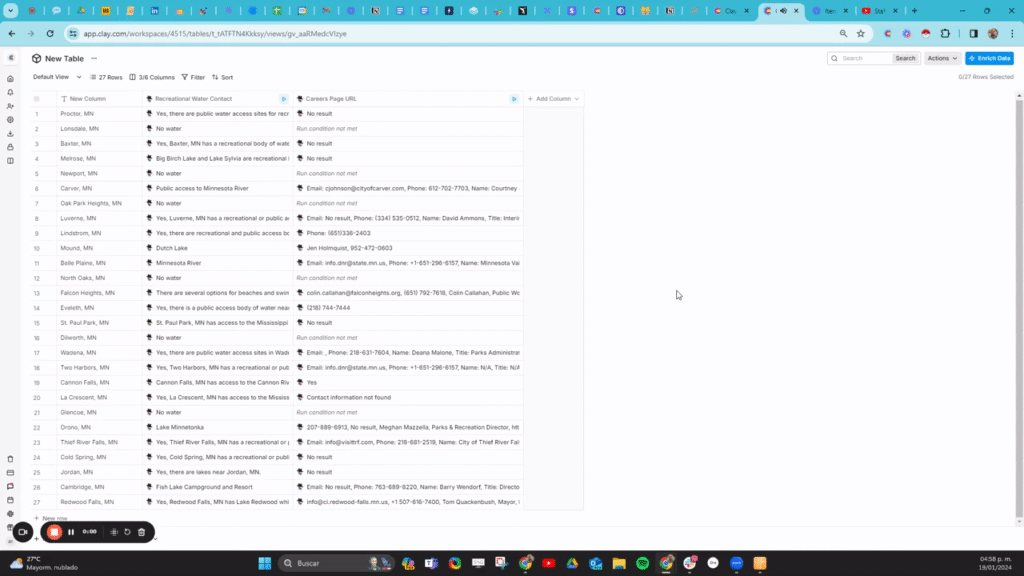
Task: Open the home icon in left sidebar
Action: (x=10, y=78)
